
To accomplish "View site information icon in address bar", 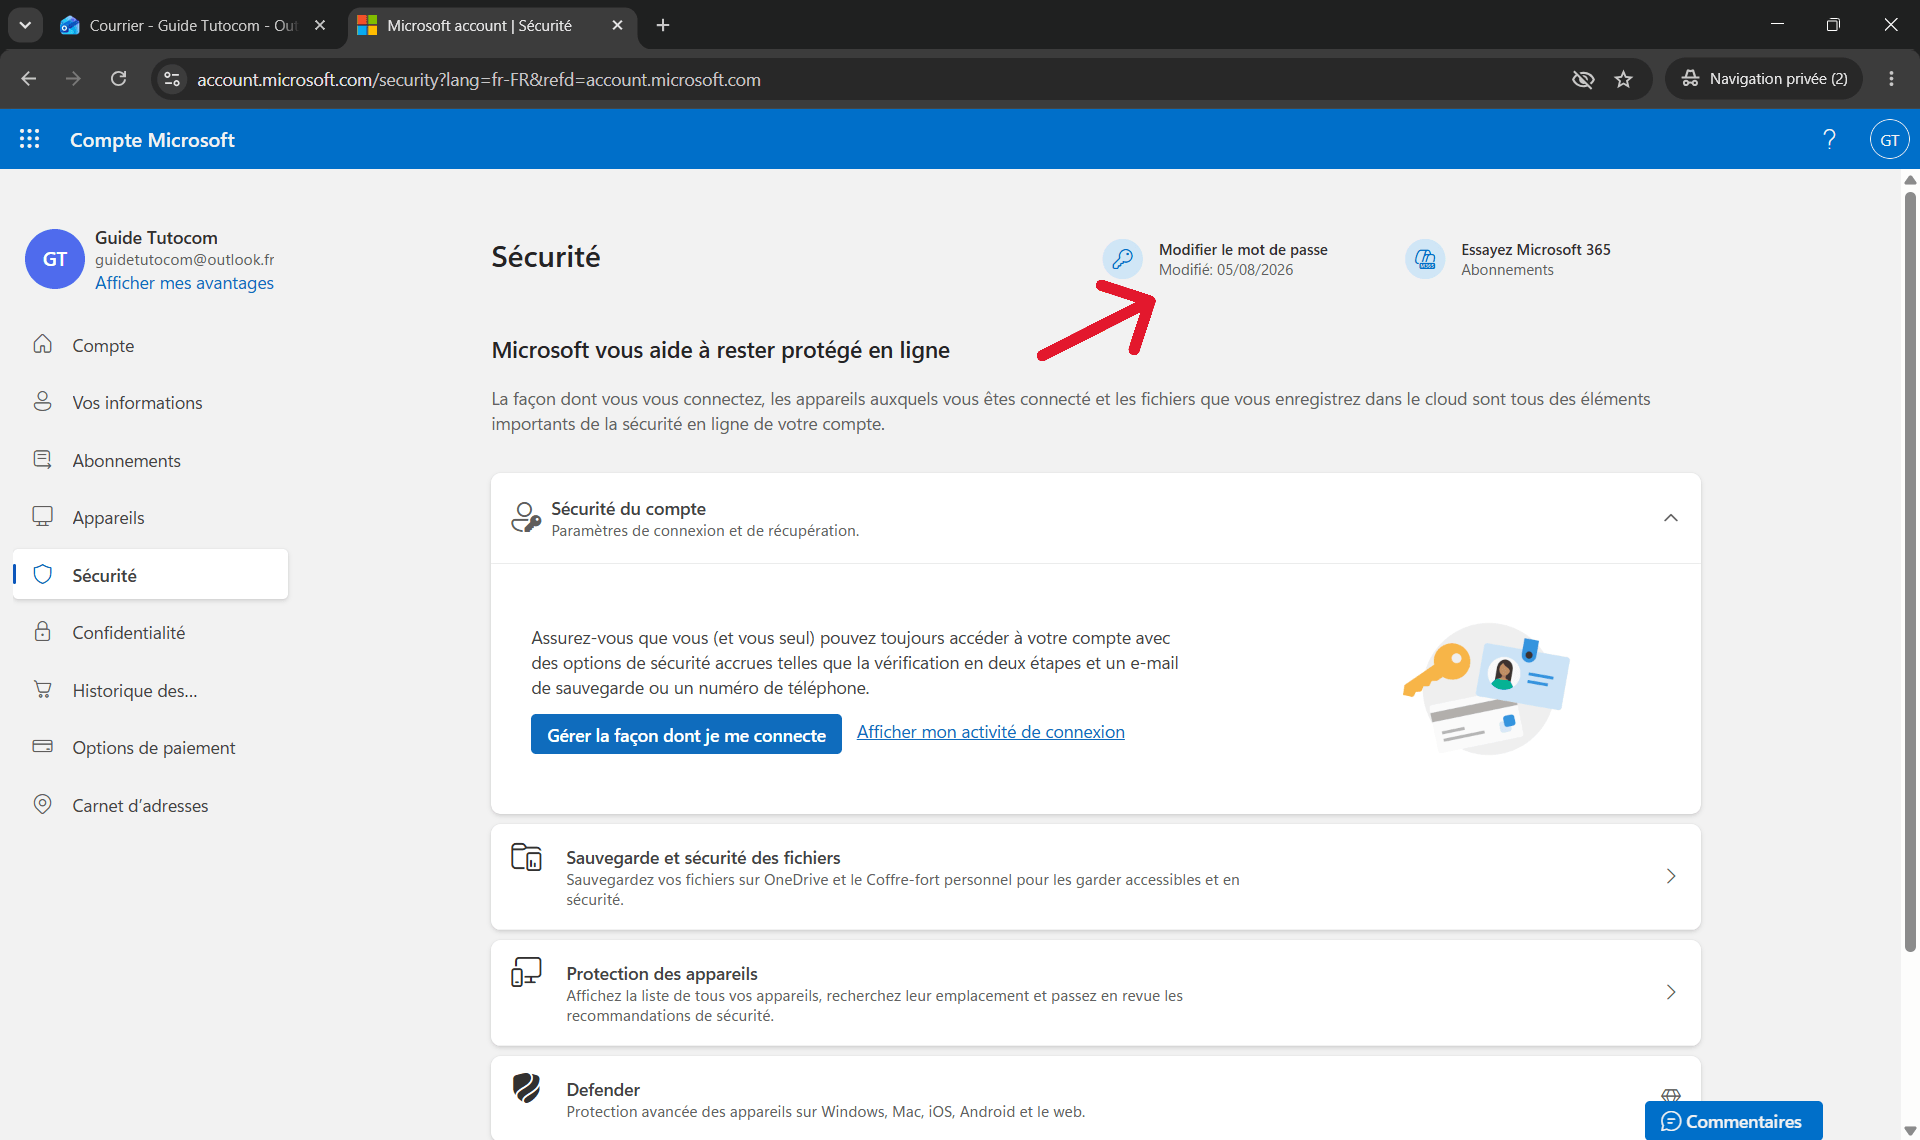I will click(172, 79).
